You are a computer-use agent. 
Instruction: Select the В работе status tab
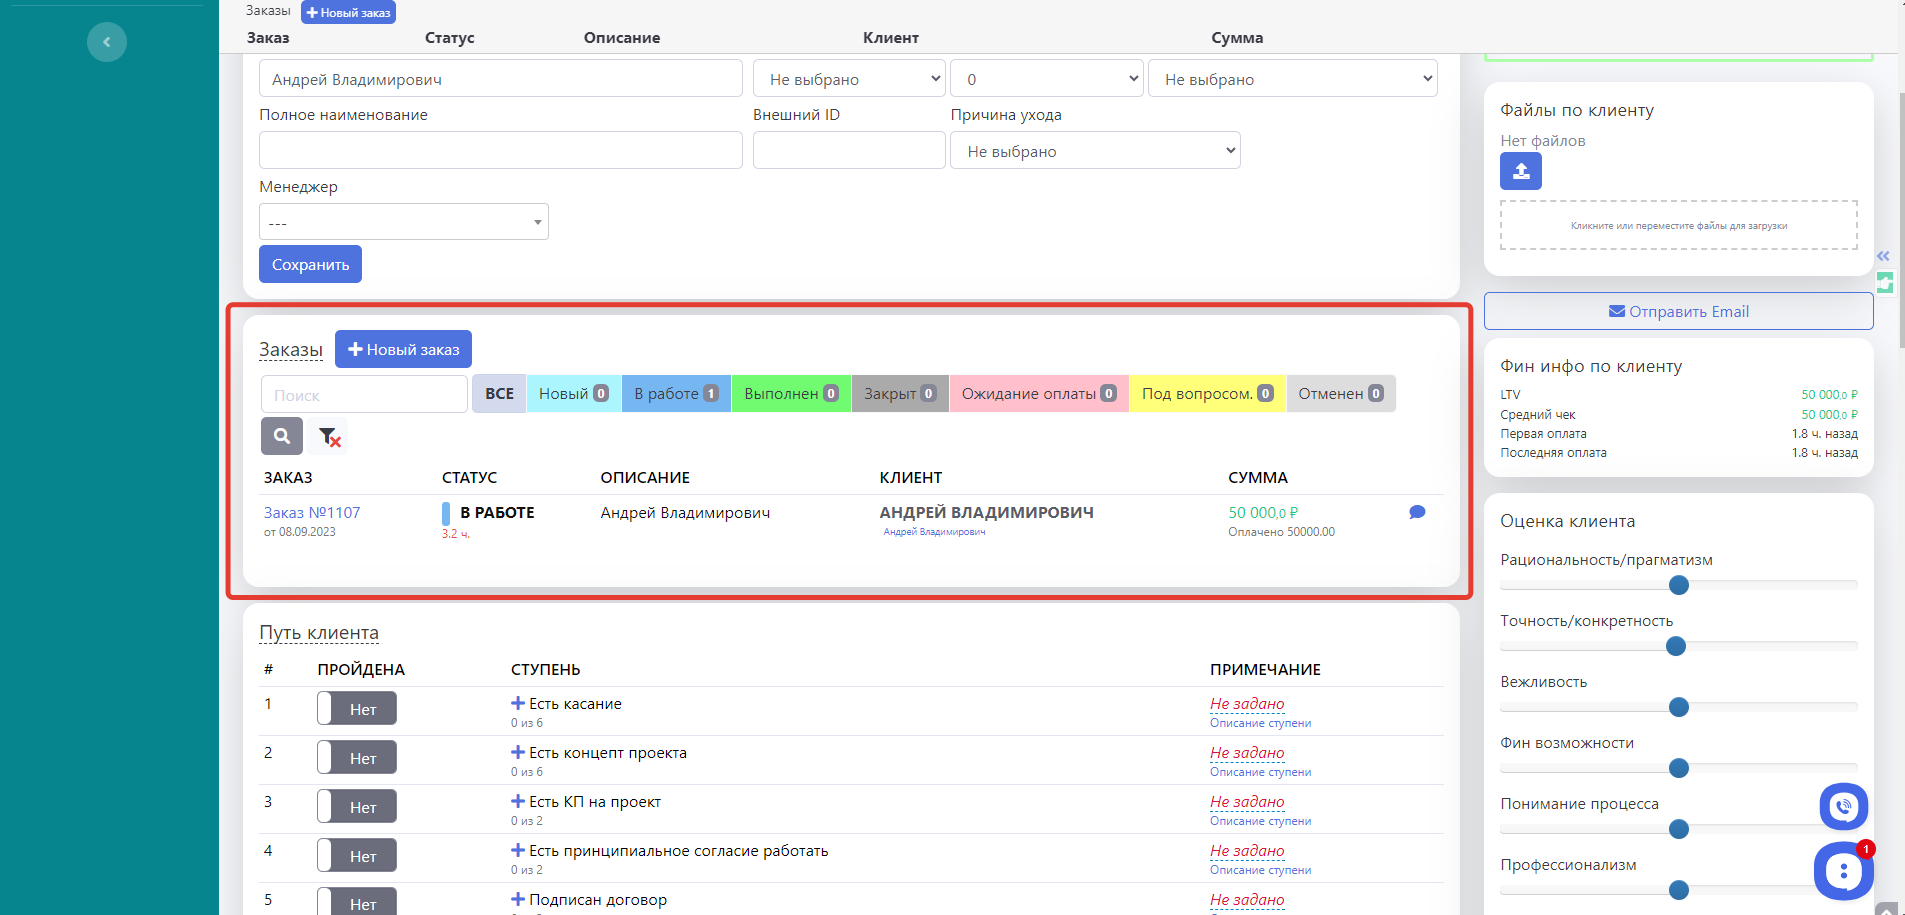pyautogui.click(x=676, y=394)
